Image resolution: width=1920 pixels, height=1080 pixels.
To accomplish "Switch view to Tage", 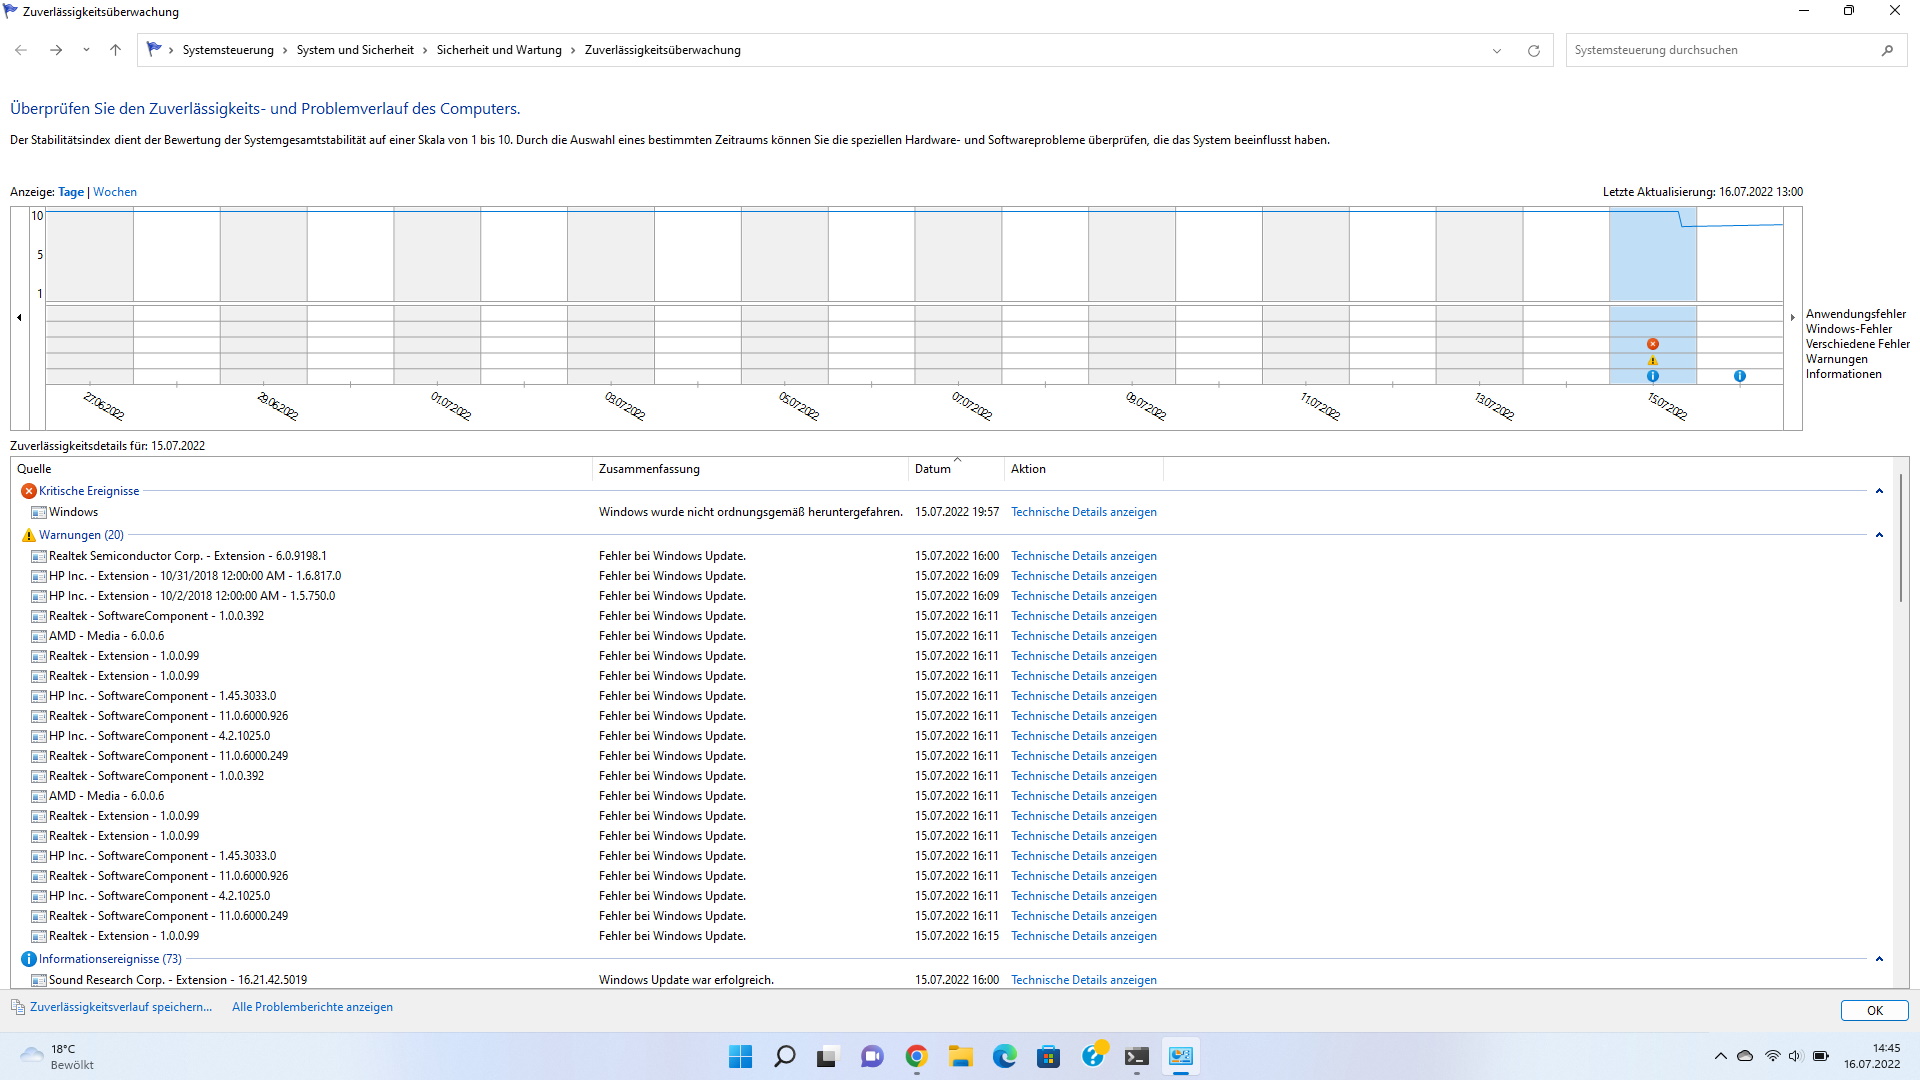I will pyautogui.click(x=71, y=192).
